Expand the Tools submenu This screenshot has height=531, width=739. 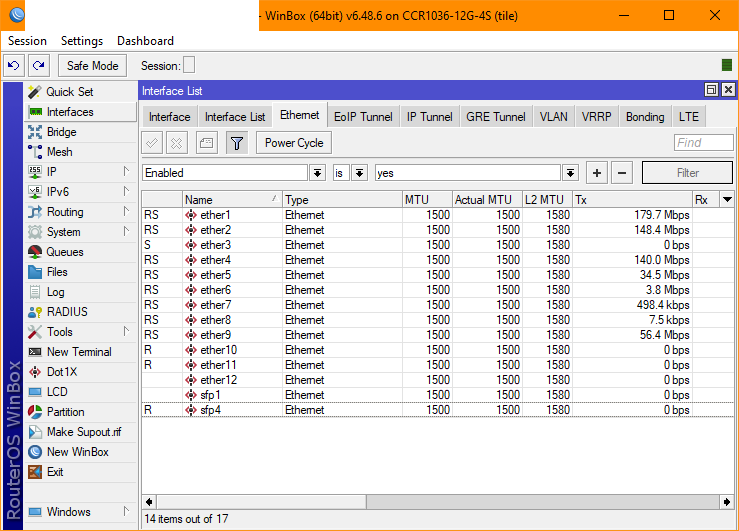pyautogui.click(x=126, y=331)
